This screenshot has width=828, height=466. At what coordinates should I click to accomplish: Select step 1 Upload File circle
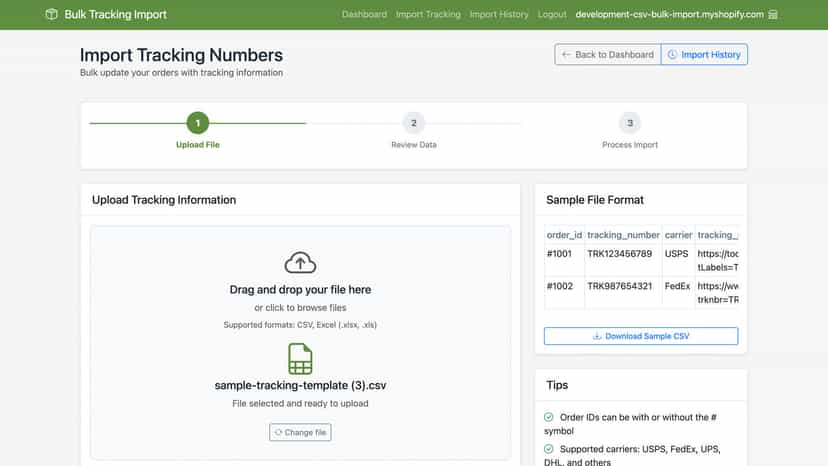(x=197, y=123)
